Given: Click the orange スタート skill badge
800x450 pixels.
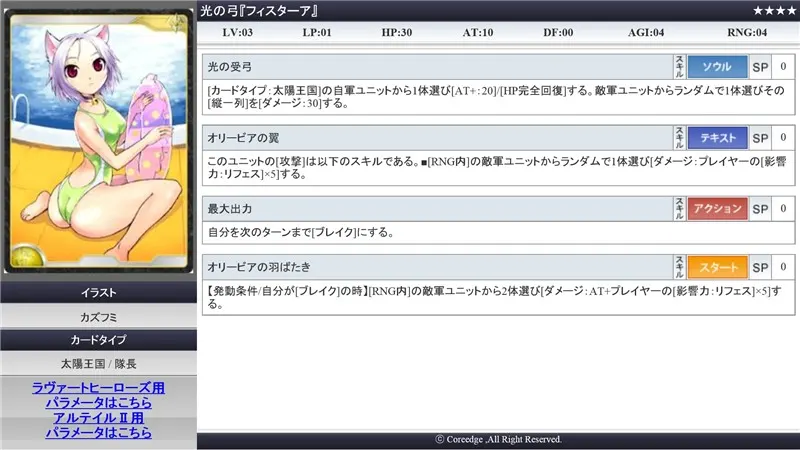Looking at the screenshot, I should pos(717,268).
